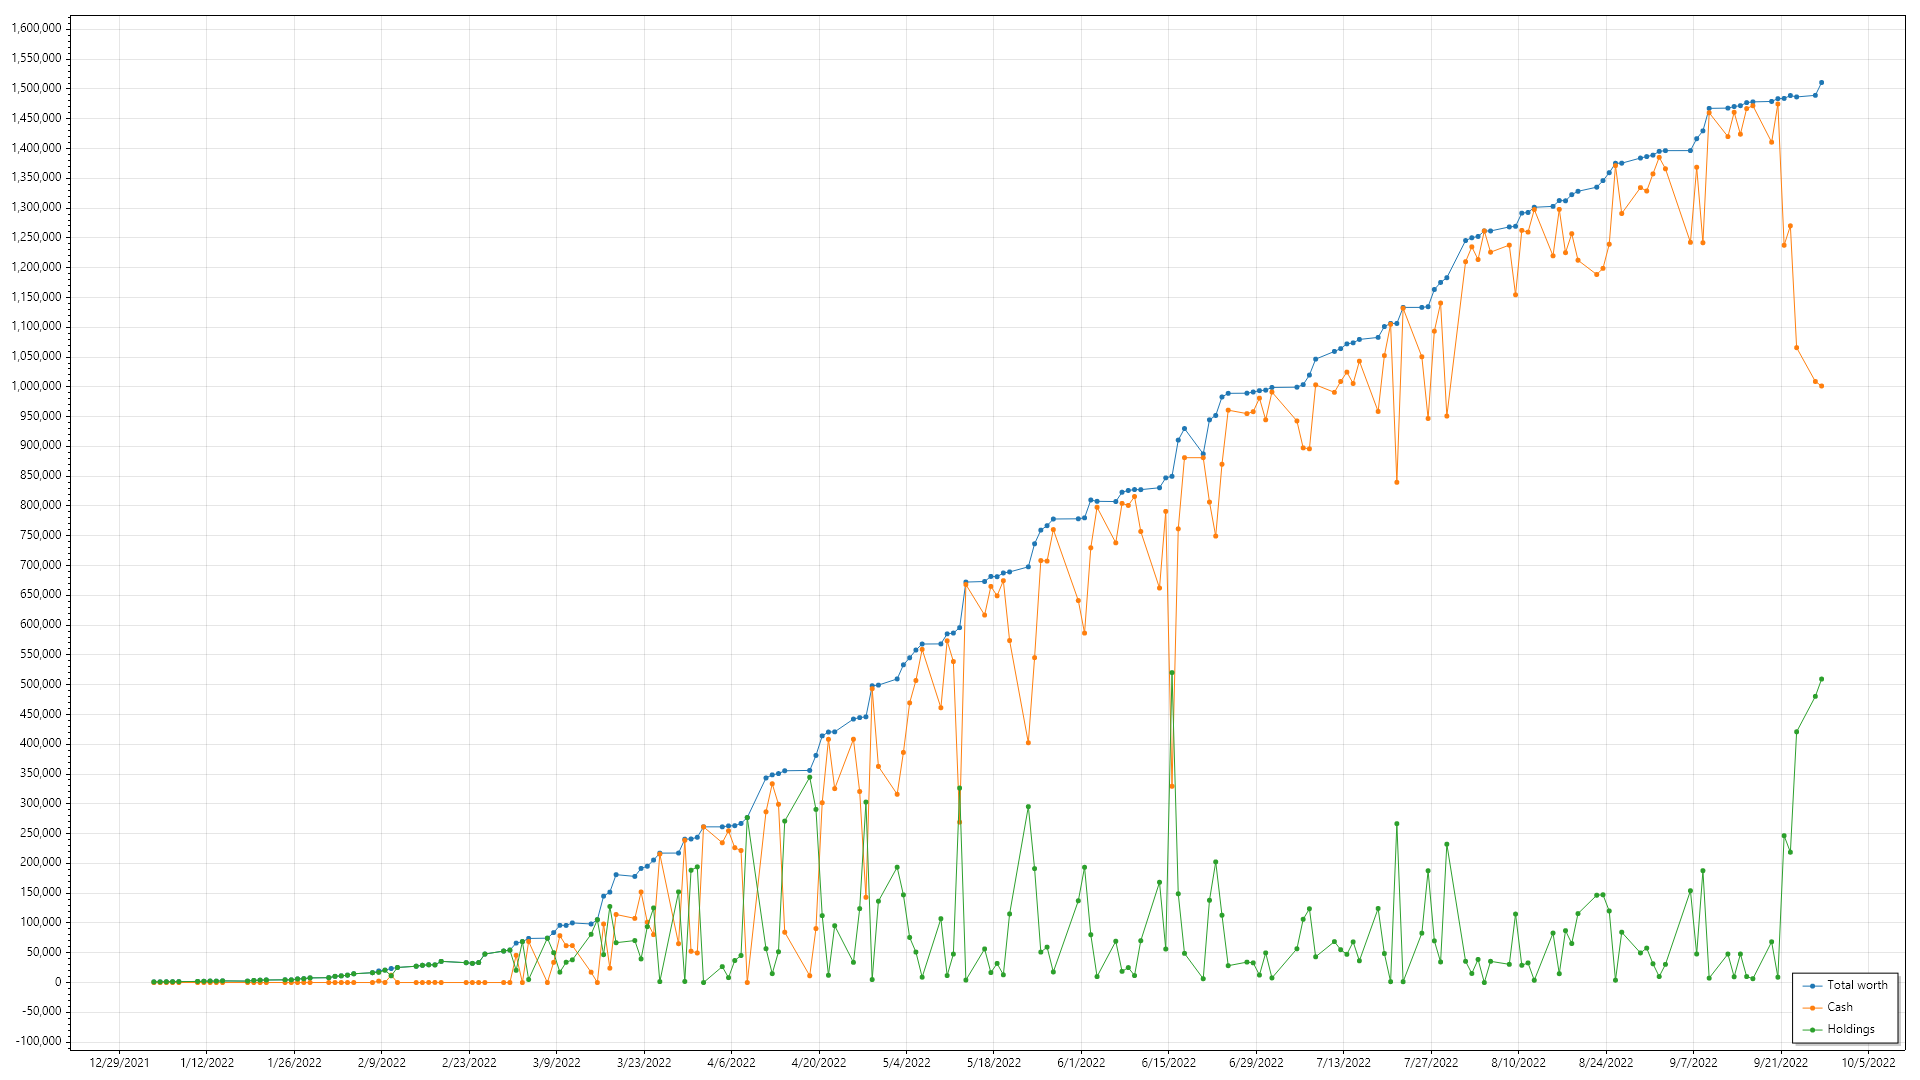
Task: Click the orange Cash legend marker
Action: (x=1812, y=1008)
